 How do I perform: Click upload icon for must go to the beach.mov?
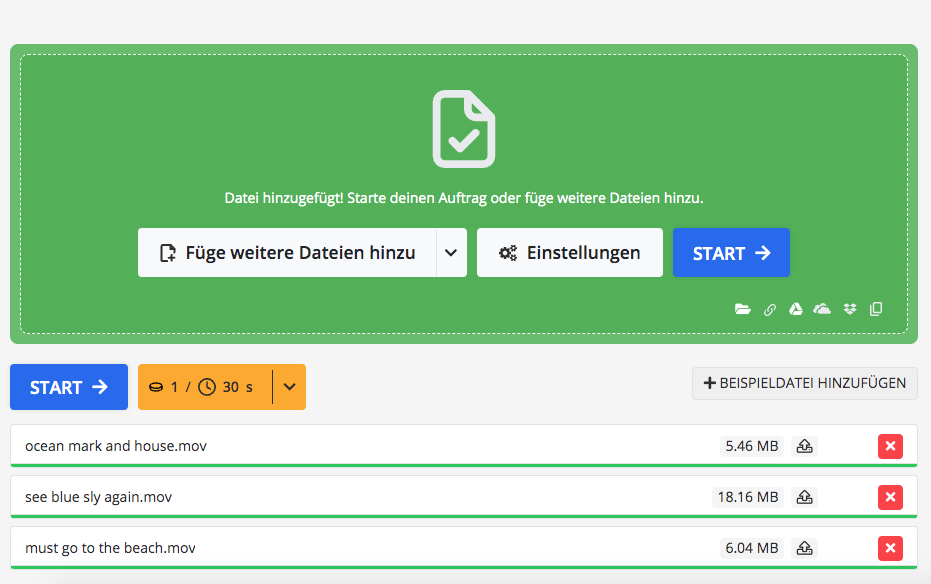click(x=804, y=548)
